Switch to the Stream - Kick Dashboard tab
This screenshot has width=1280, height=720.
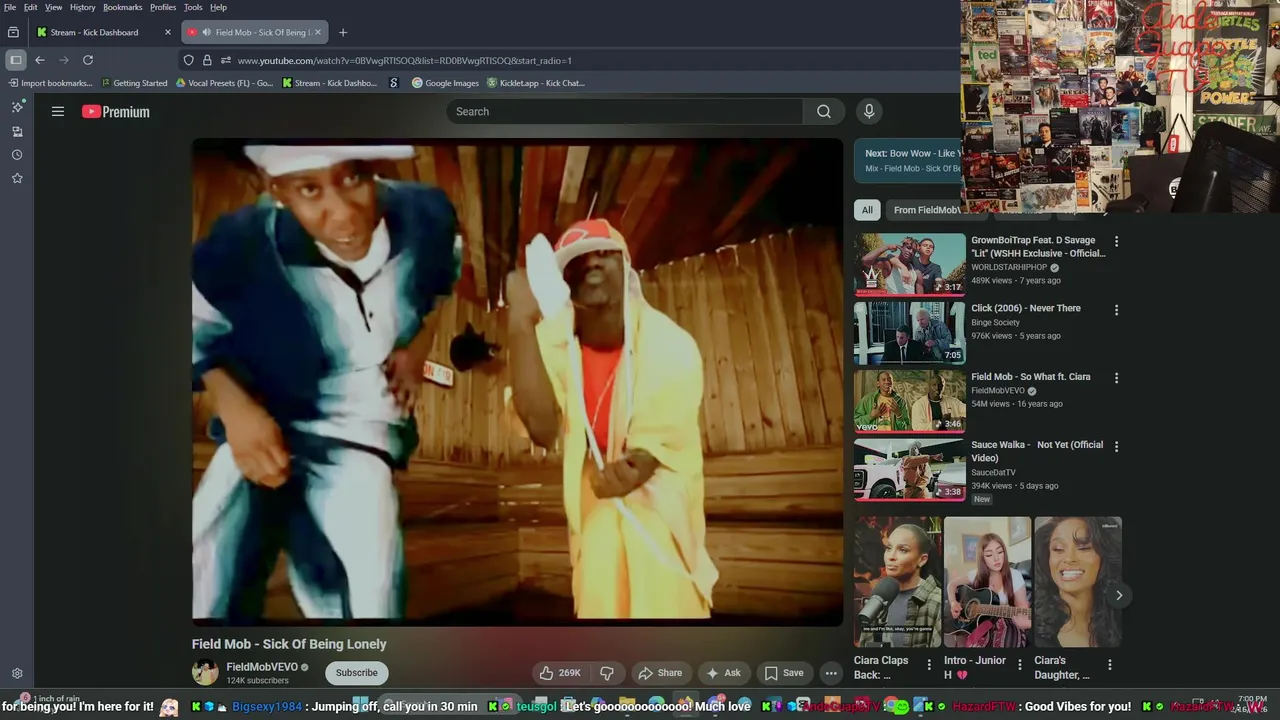(x=95, y=32)
